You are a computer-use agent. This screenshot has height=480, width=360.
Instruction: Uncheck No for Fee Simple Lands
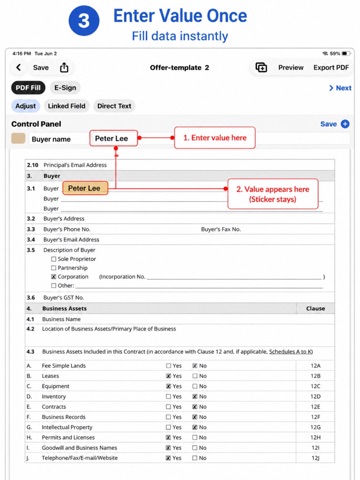(x=195, y=366)
